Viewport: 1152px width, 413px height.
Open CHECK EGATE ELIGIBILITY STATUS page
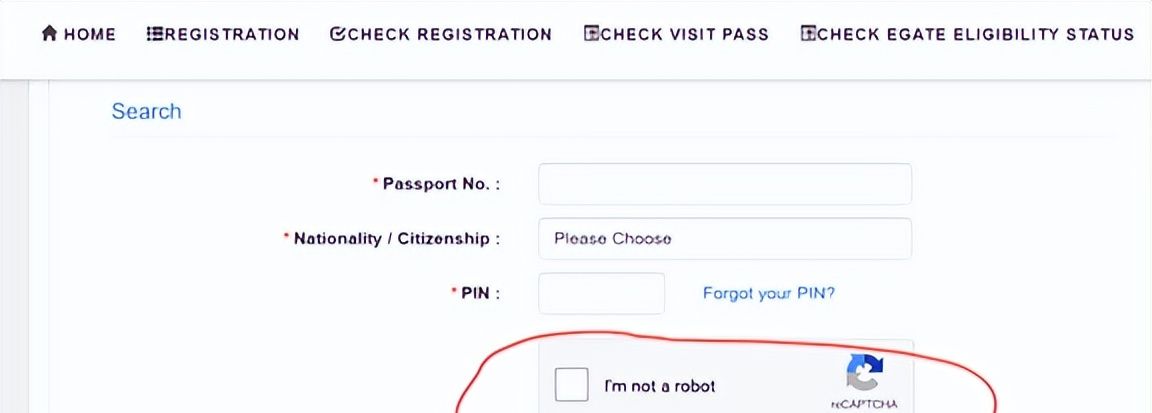[975, 34]
